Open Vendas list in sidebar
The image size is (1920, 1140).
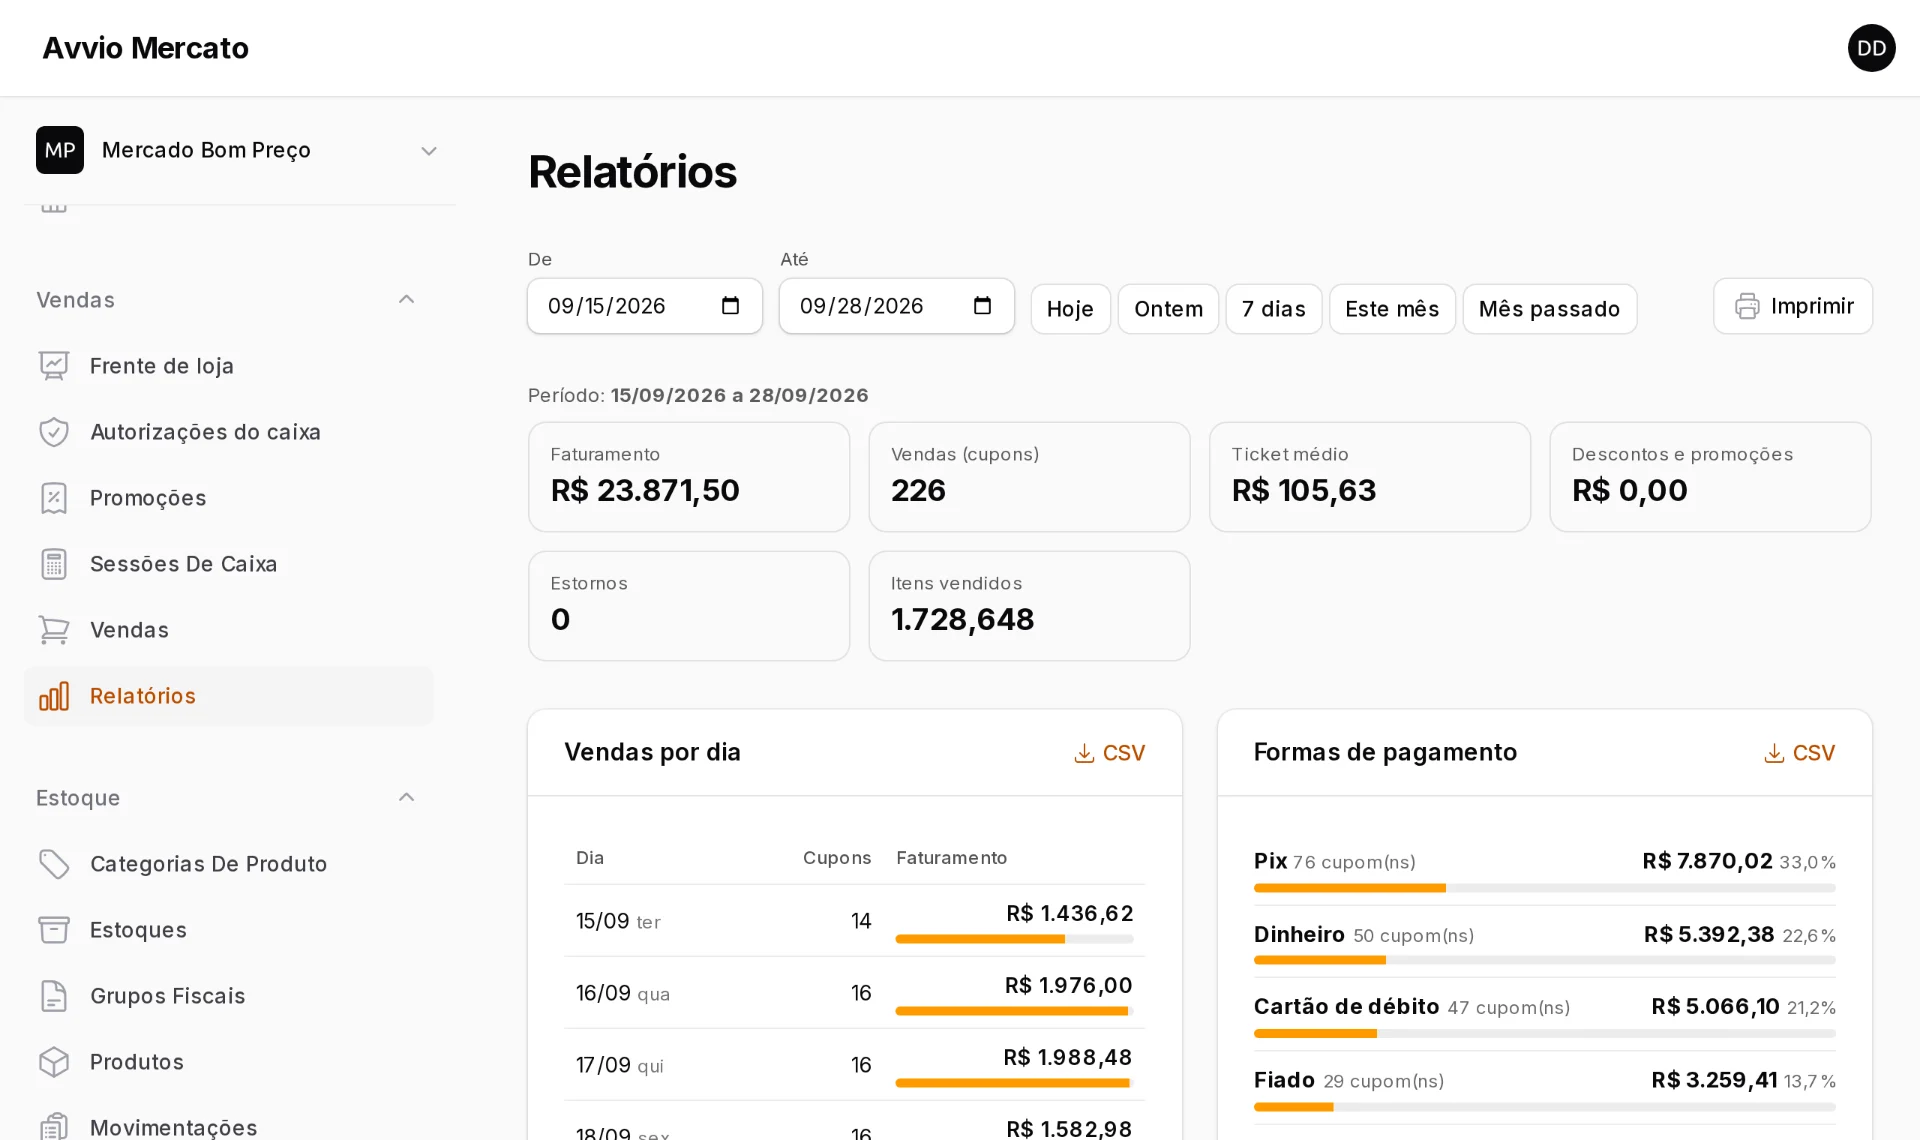(x=229, y=630)
